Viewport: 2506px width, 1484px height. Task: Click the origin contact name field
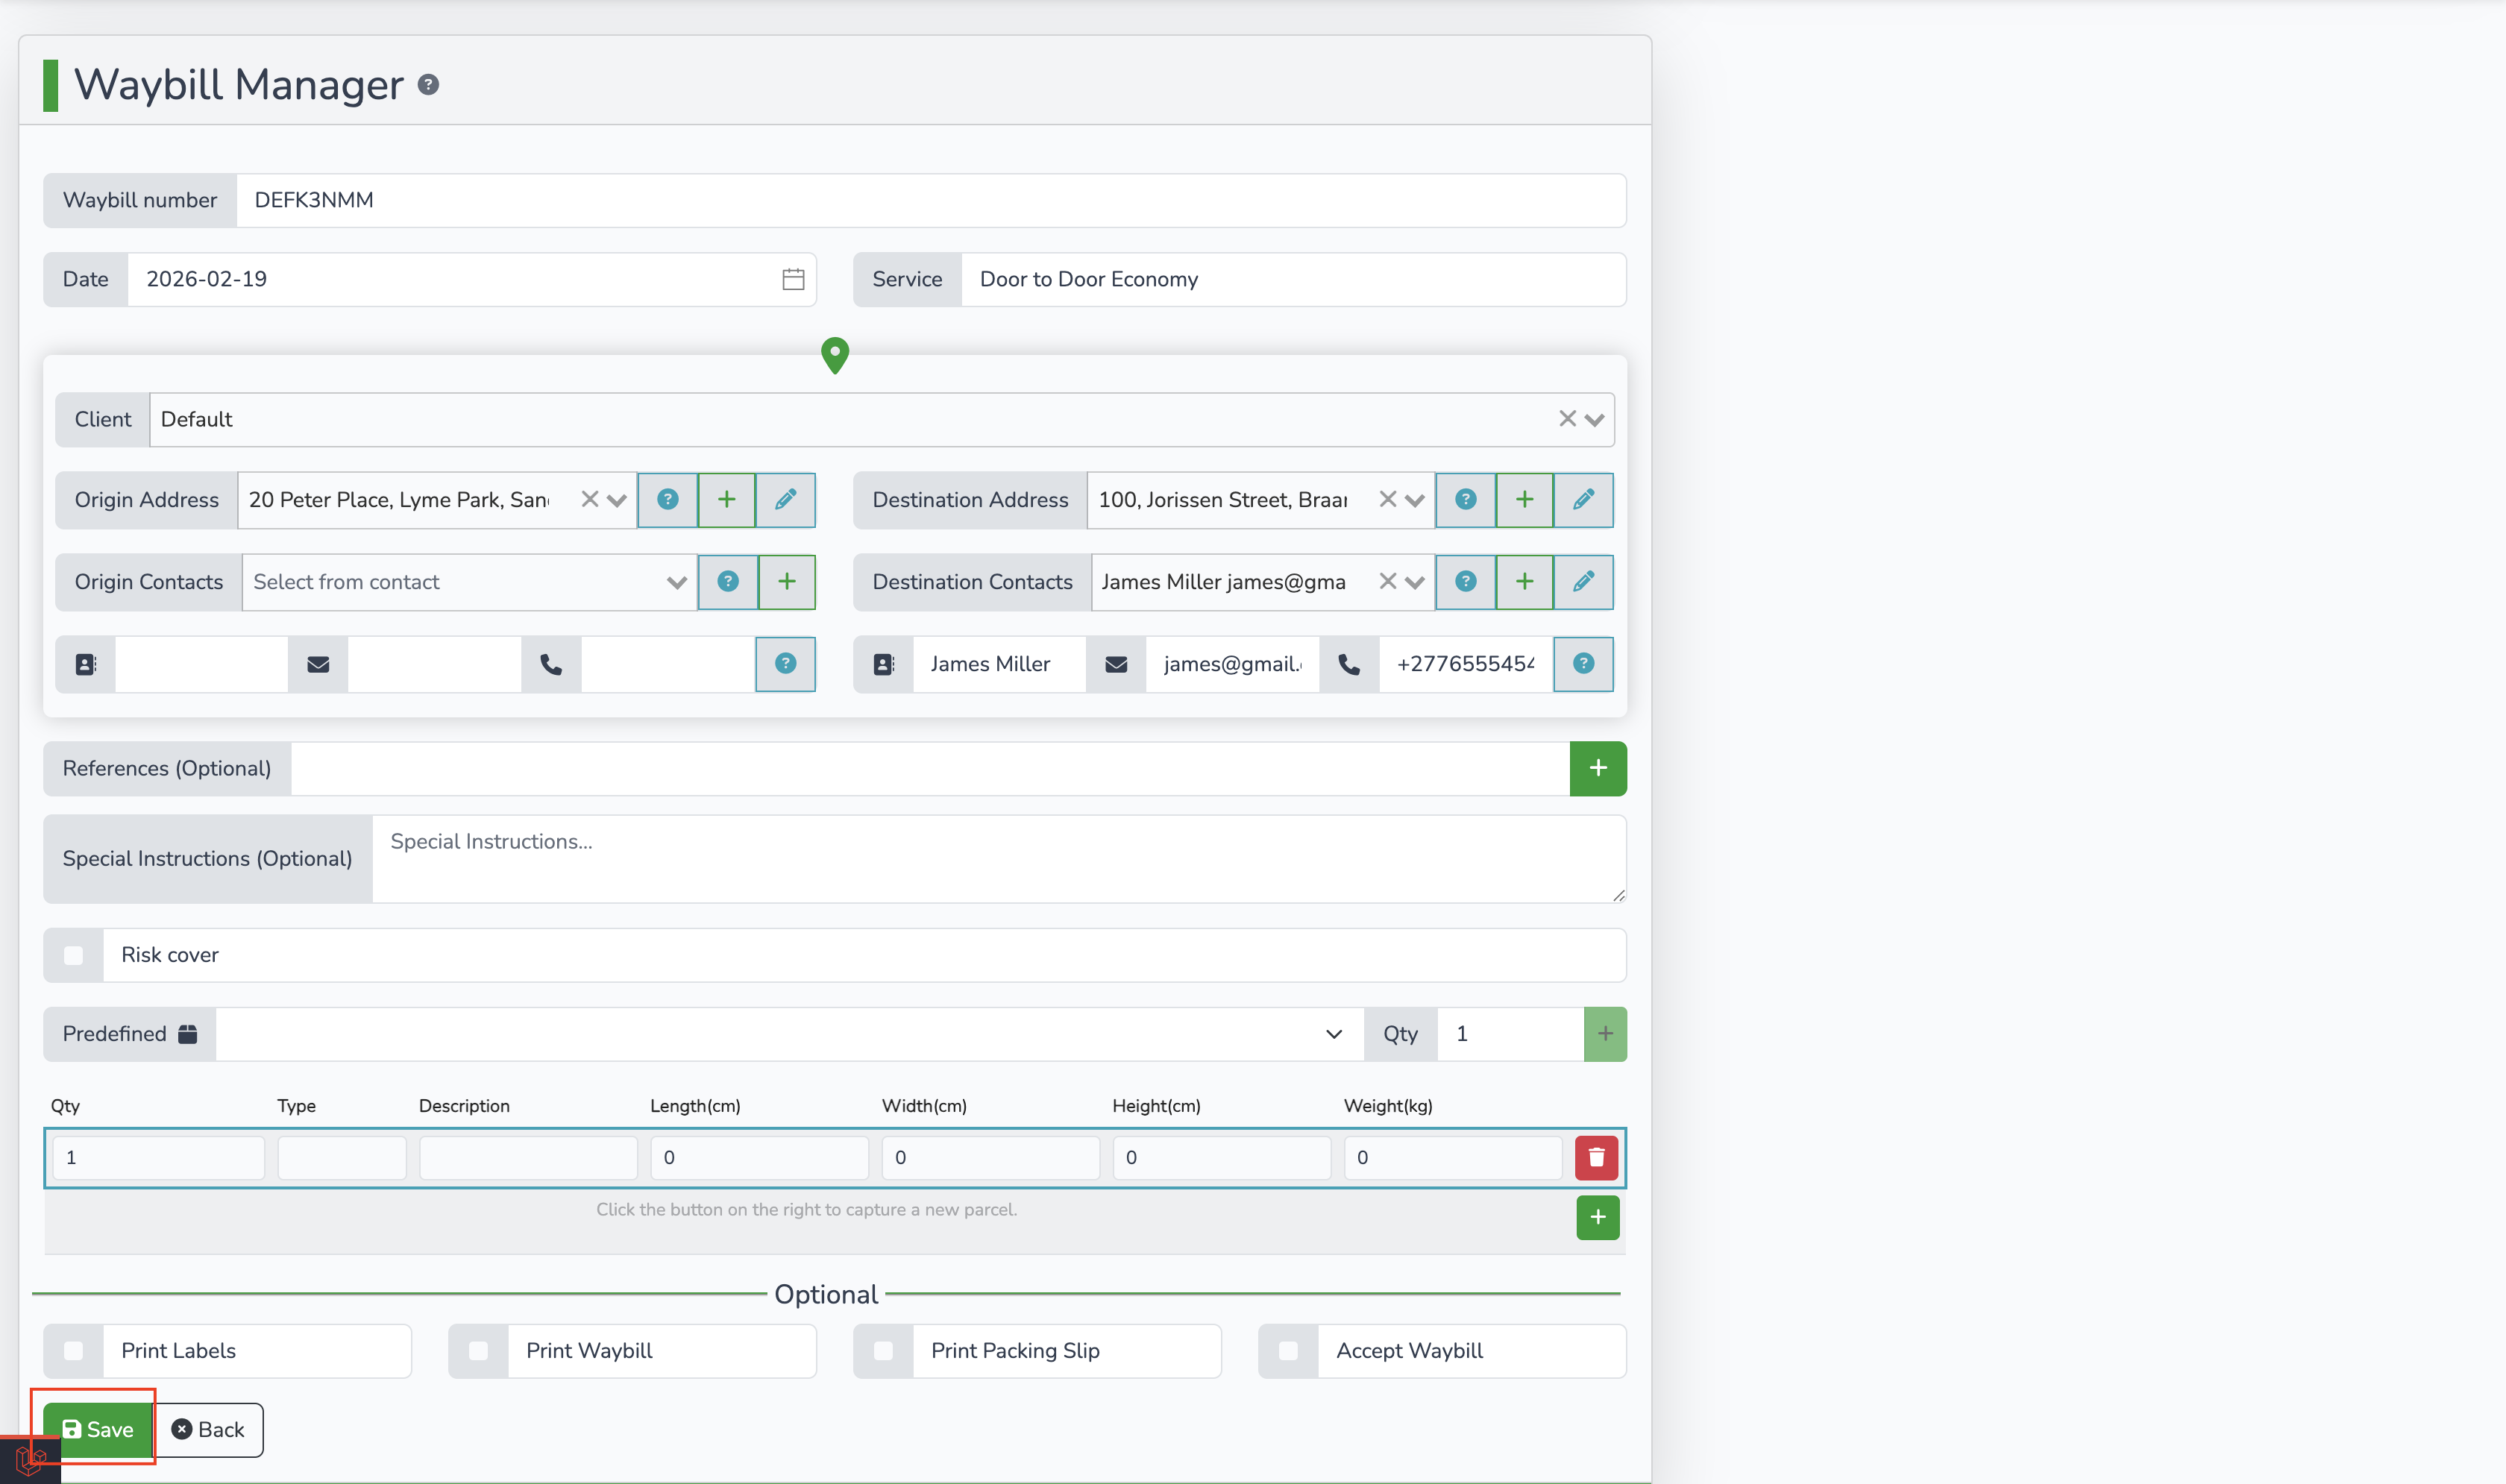click(202, 664)
